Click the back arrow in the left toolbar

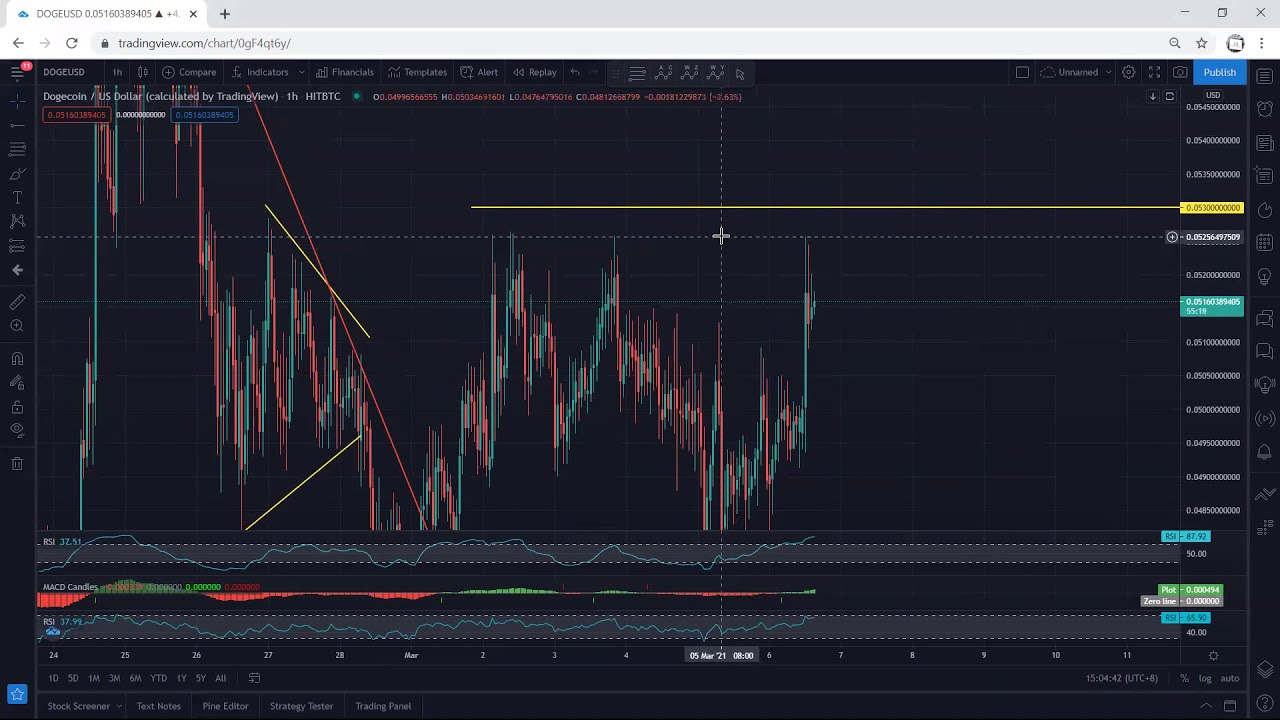click(x=17, y=270)
